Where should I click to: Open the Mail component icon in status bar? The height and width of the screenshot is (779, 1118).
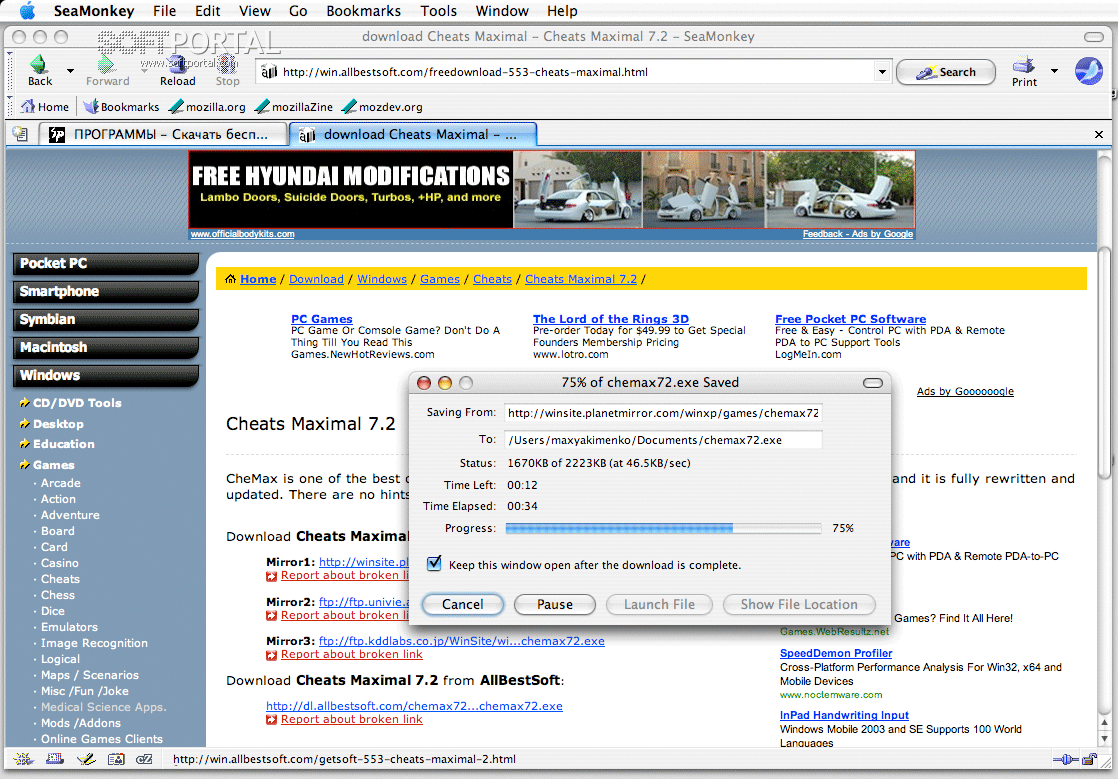(x=54, y=759)
